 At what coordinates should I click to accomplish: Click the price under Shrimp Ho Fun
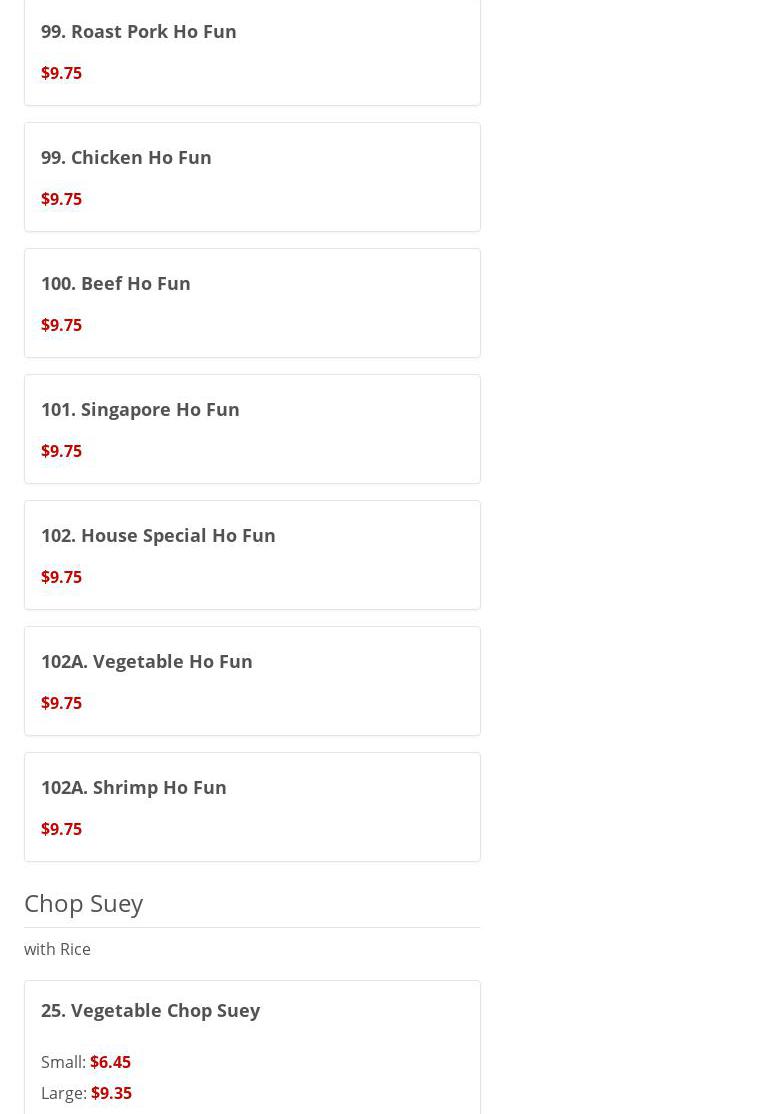[61, 829]
